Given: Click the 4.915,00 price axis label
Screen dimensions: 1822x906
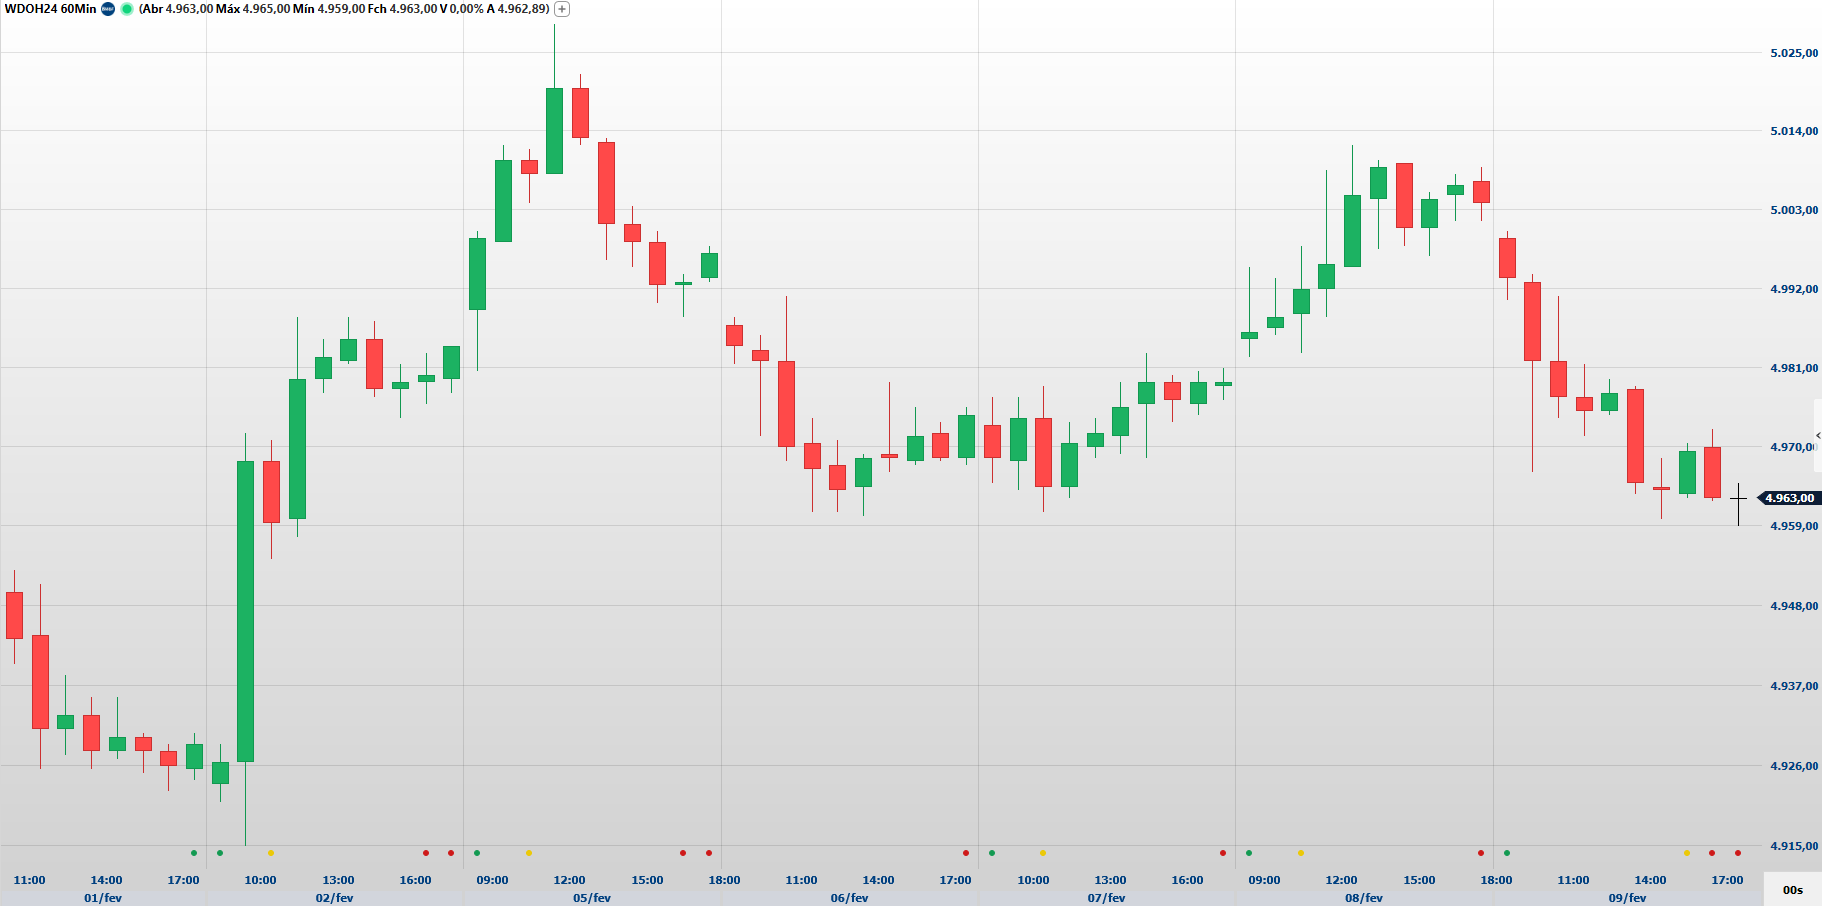Looking at the screenshot, I should click(1794, 846).
